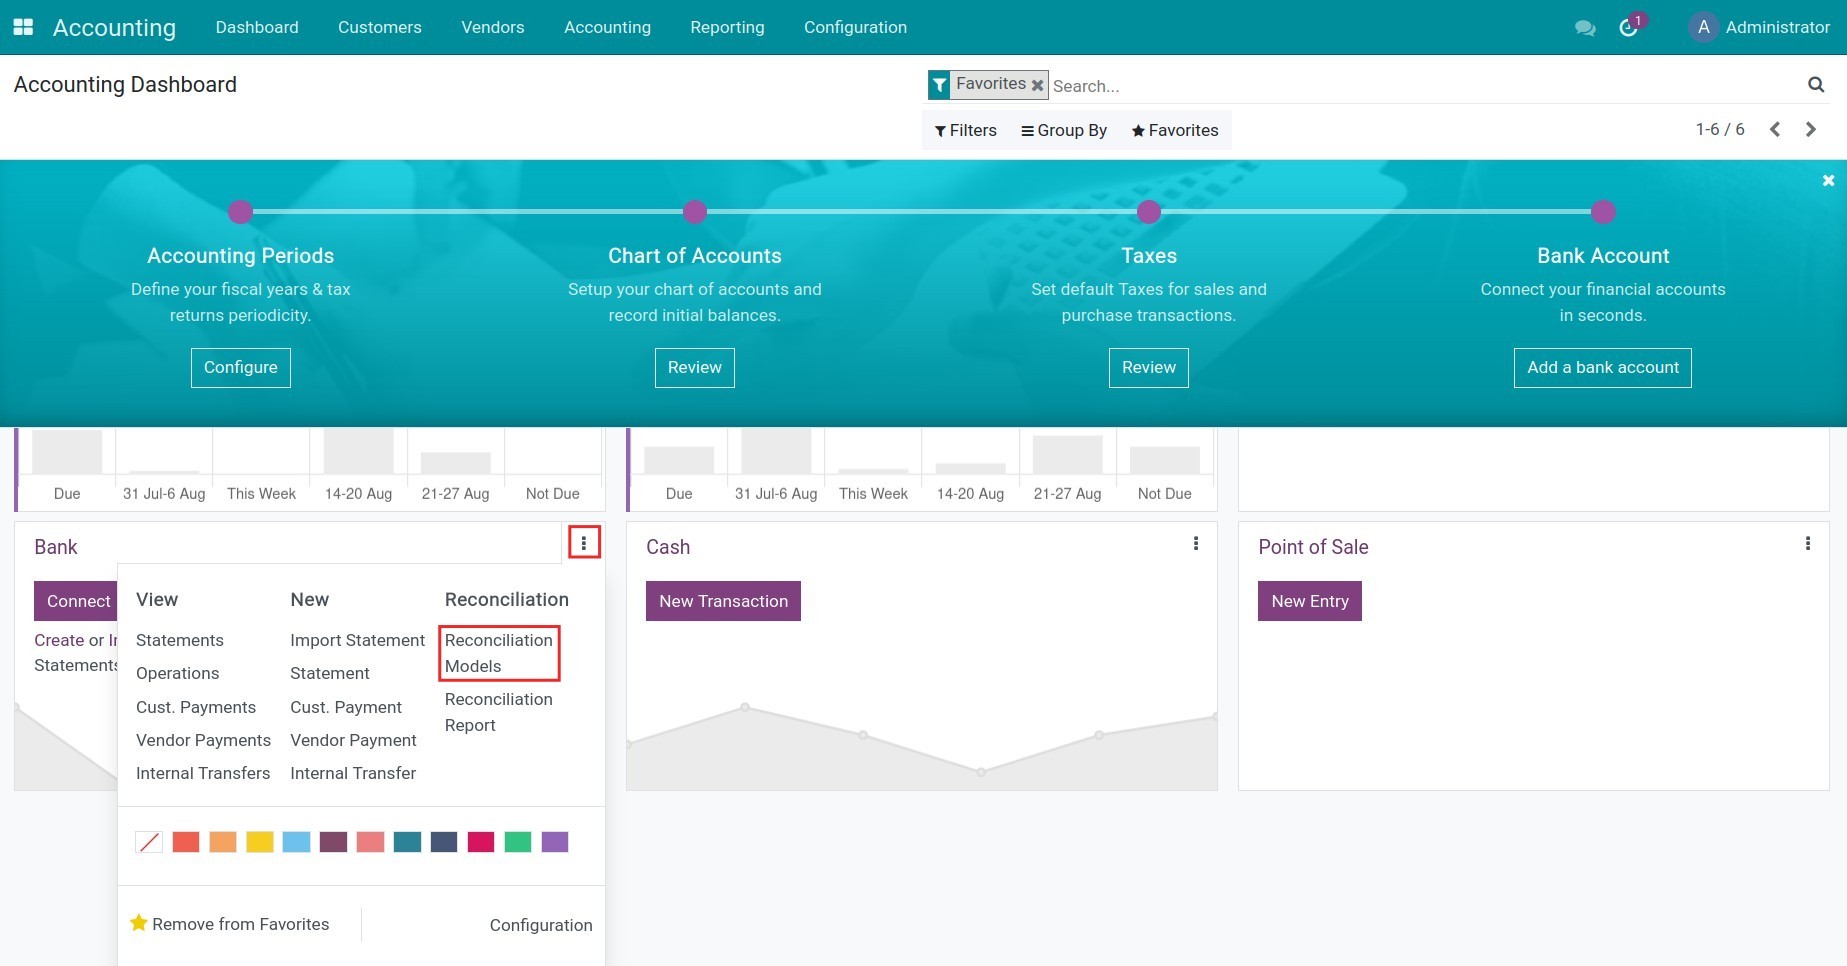Open the Filters dropdown
Image resolution: width=1847 pixels, height=966 pixels.
[963, 130]
